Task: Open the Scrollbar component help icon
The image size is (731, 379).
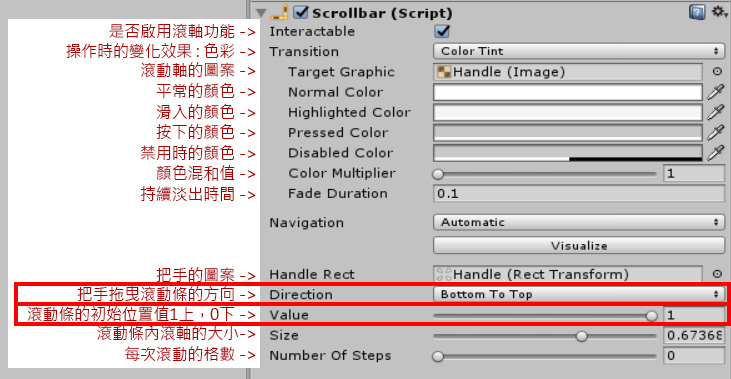Action: 697,12
